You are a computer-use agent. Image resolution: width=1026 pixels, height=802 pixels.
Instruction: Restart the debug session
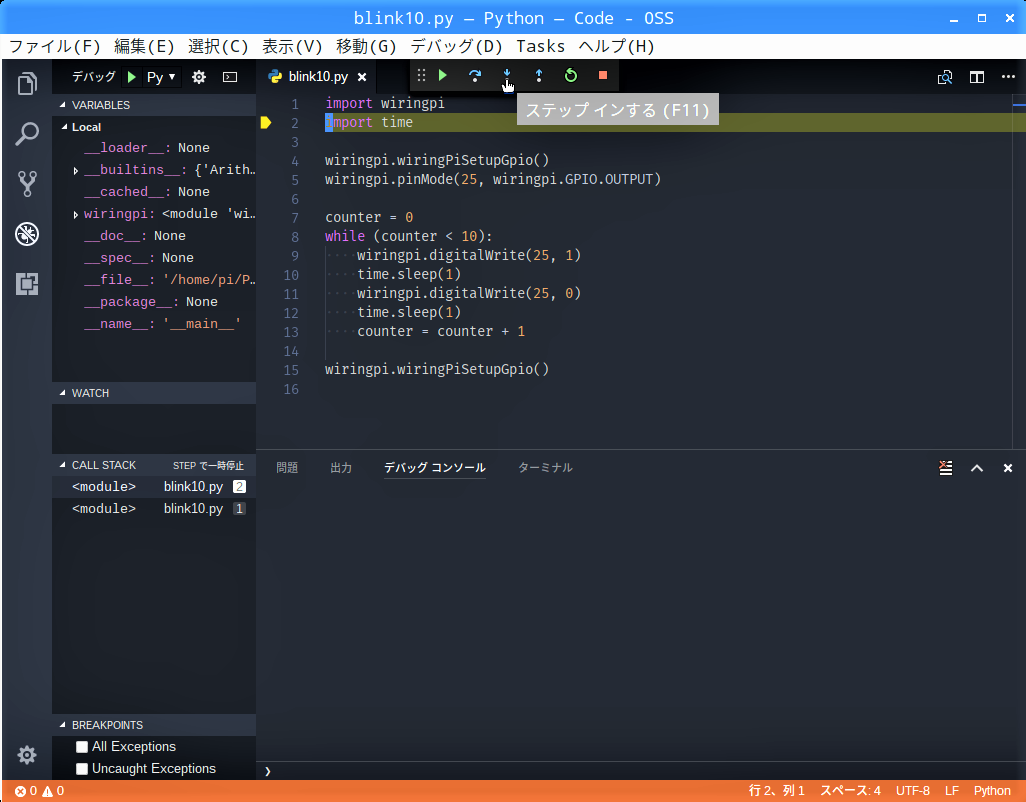point(571,76)
